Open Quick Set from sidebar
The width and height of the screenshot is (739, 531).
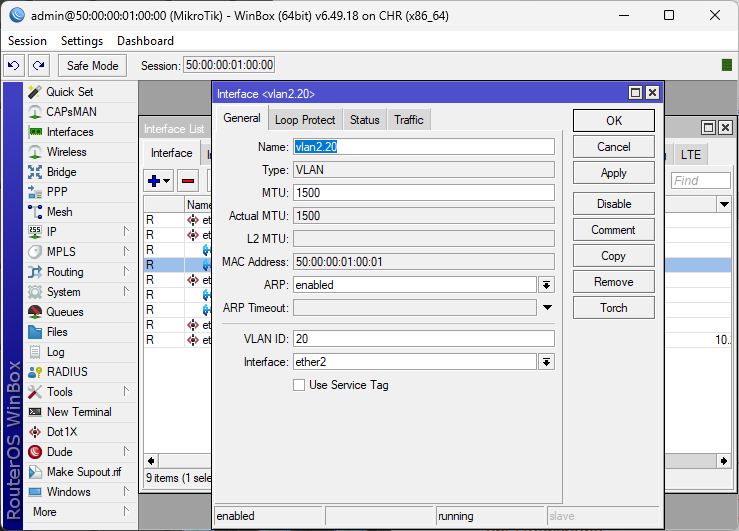(x=69, y=92)
